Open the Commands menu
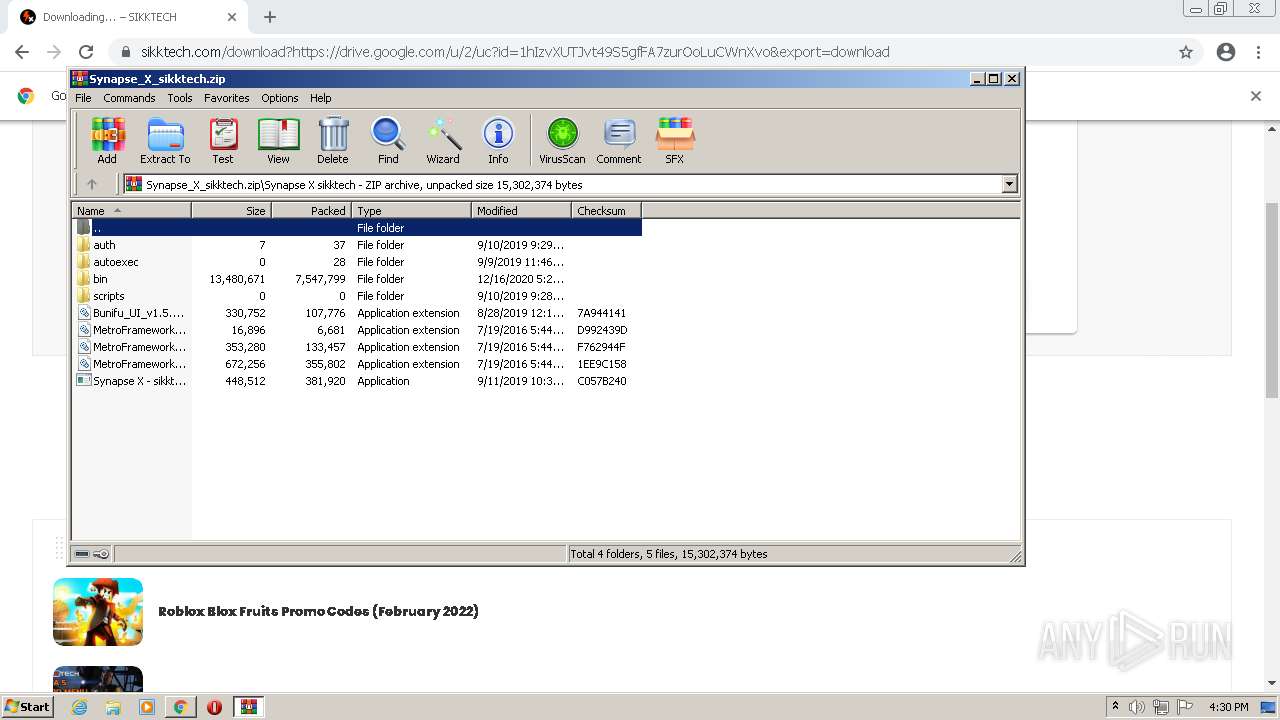1280x720 pixels. pos(129,98)
